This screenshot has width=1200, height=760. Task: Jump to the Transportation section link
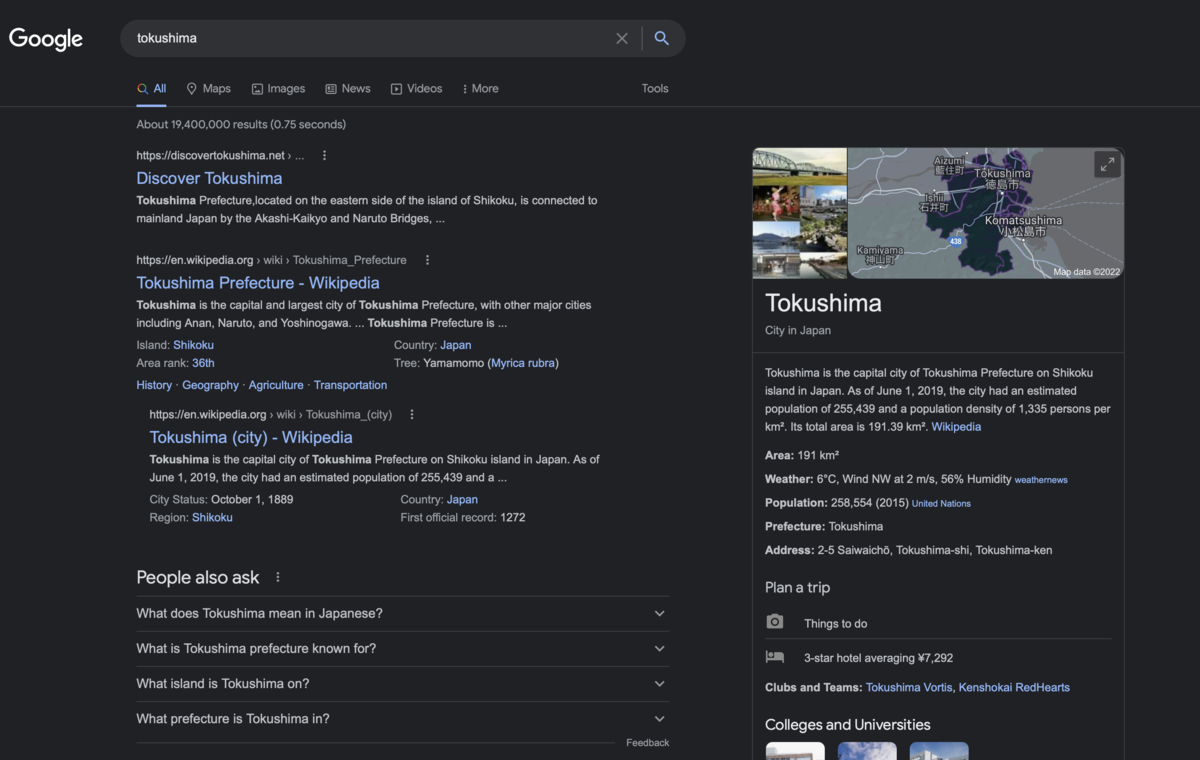(x=350, y=385)
